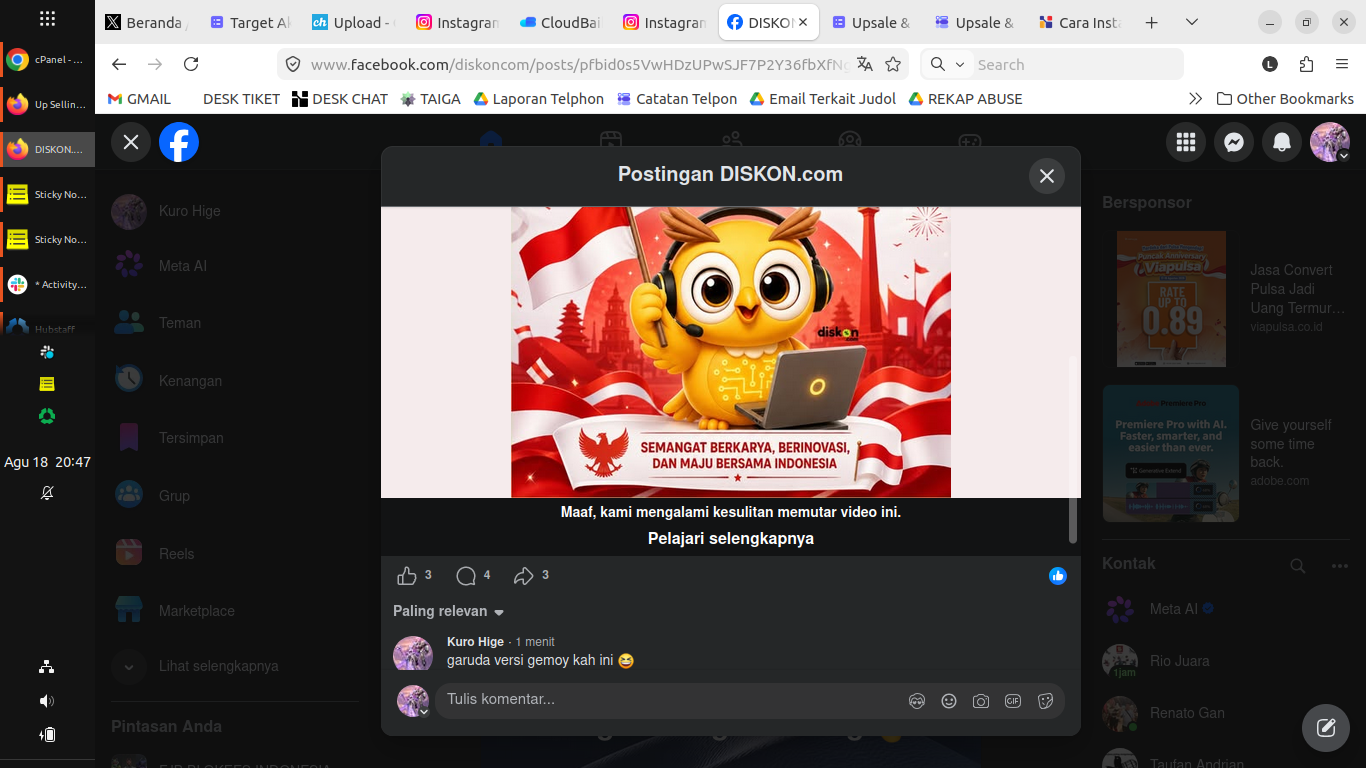Add a GIF to the comment
This screenshot has width=1366, height=768.
click(1013, 701)
